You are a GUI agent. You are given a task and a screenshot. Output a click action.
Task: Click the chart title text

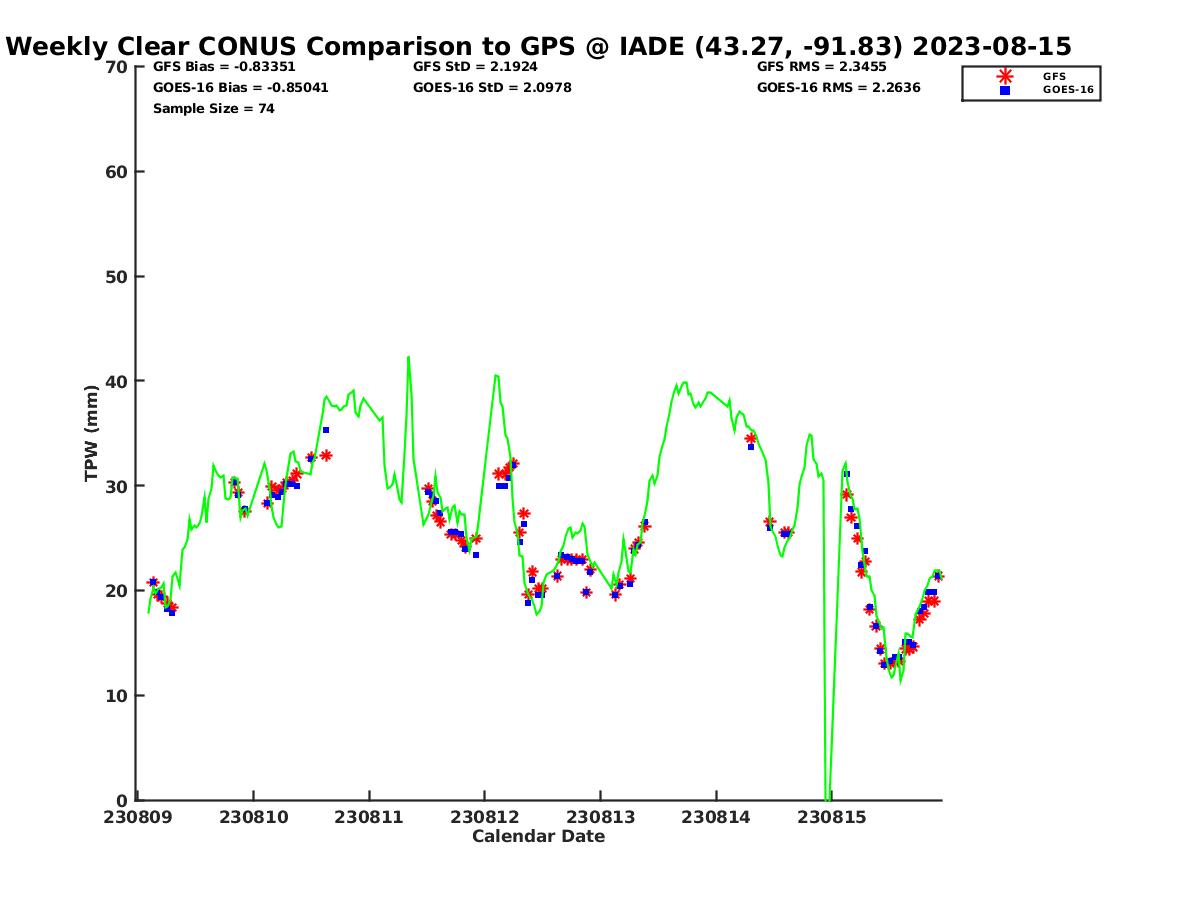click(x=539, y=46)
